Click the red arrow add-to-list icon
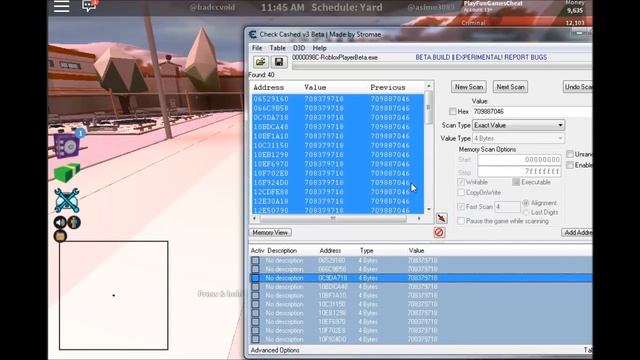640x360 pixels. point(441,218)
